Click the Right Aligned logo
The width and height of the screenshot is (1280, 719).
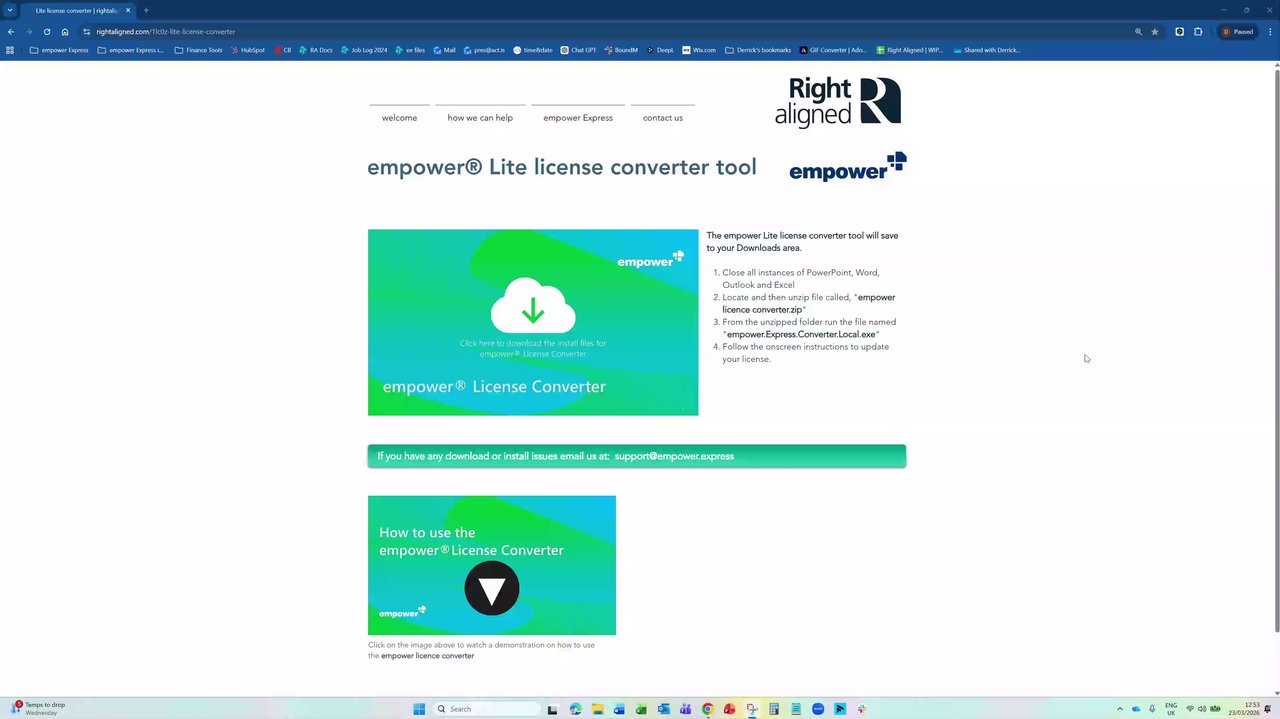(838, 103)
